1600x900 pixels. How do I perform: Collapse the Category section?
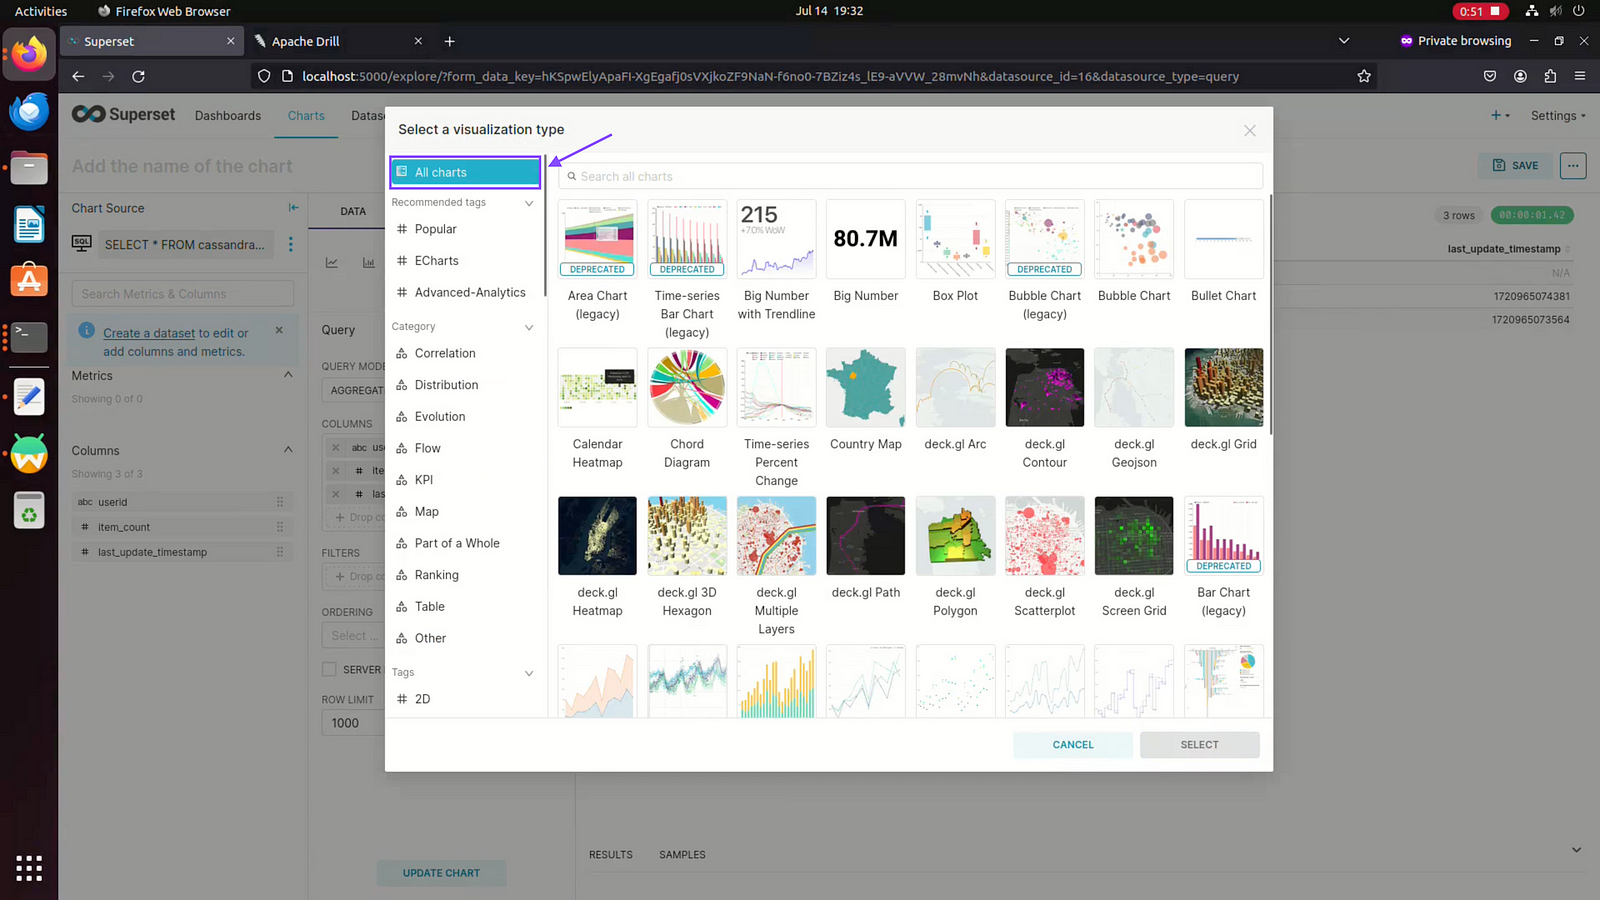(x=529, y=327)
